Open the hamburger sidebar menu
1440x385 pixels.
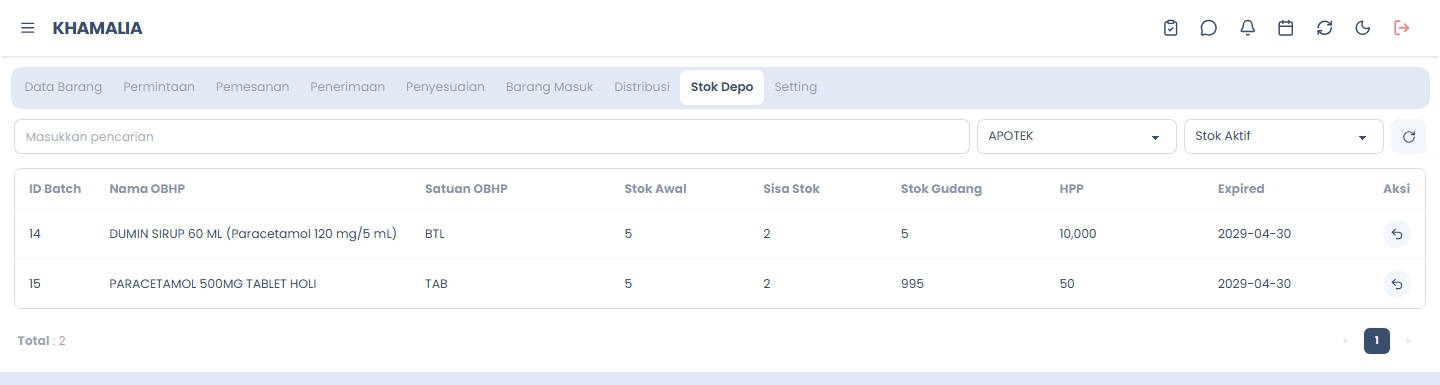pyautogui.click(x=28, y=28)
